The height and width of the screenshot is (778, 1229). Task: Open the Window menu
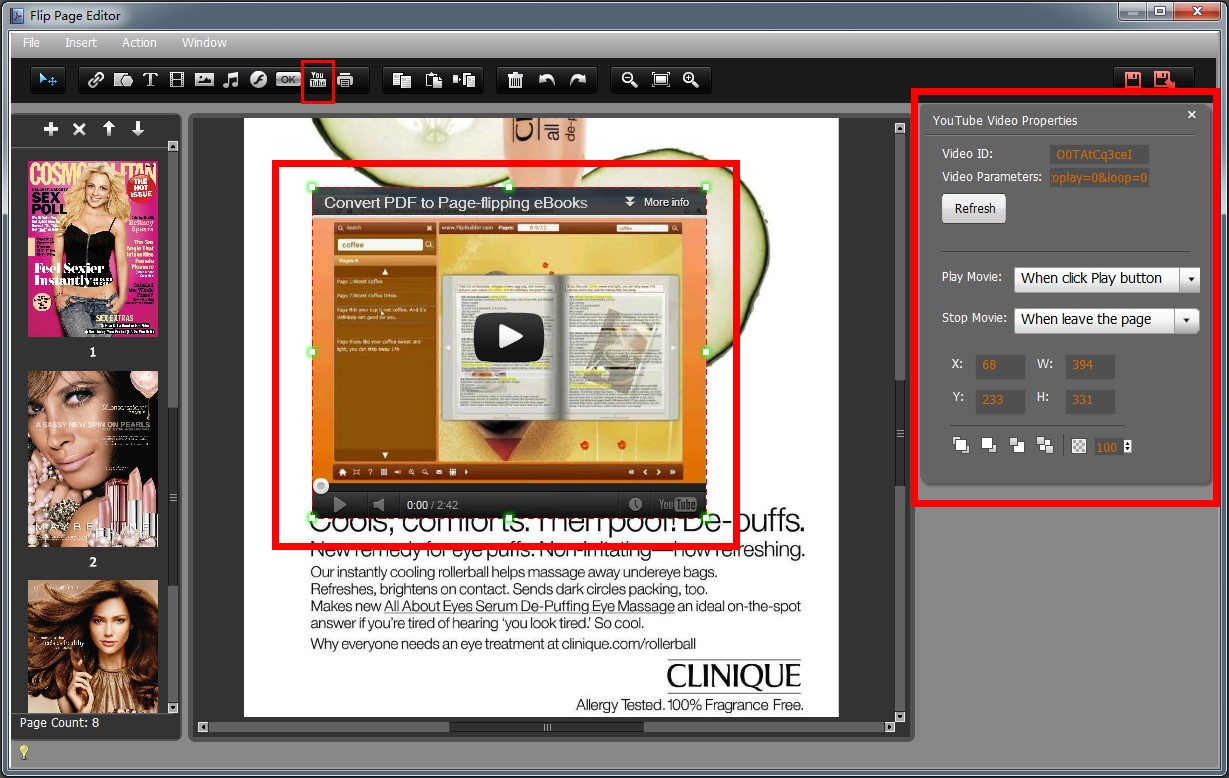[x=204, y=43]
